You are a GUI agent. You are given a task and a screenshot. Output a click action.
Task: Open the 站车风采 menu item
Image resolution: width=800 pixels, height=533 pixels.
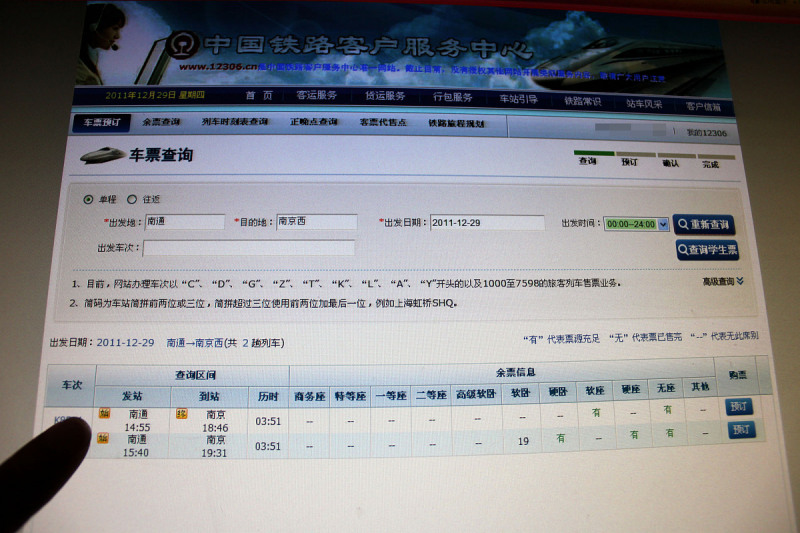click(x=644, y=104)
